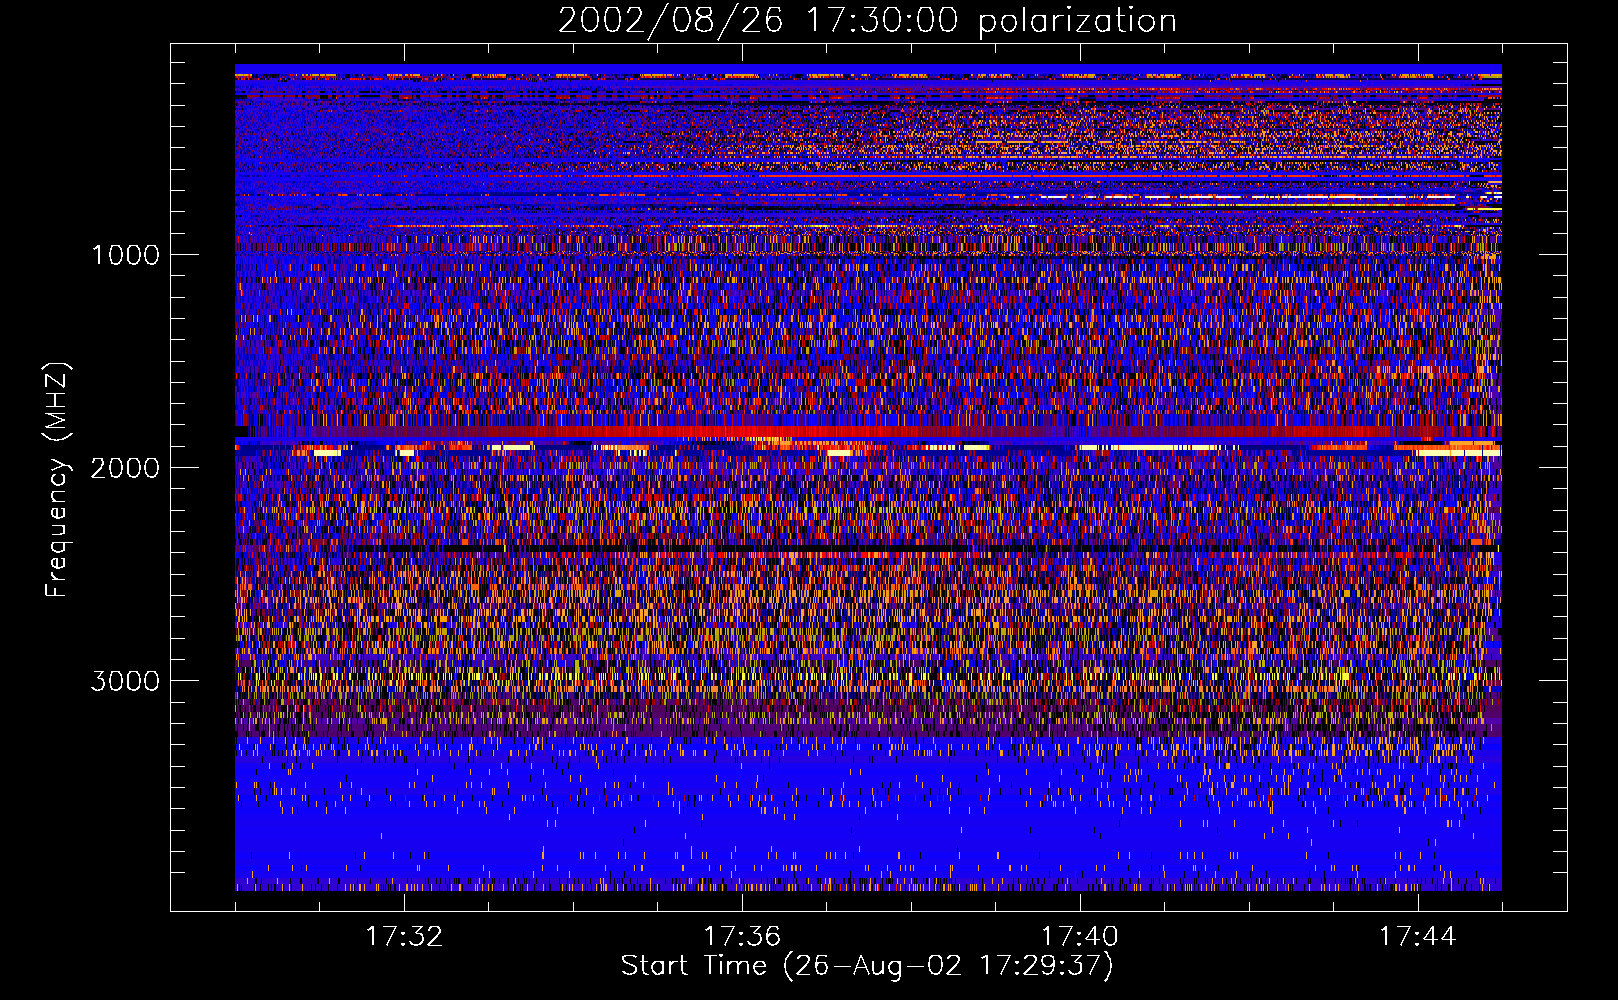Click the '2000' frequency axis label
Image resolution: width=1618 pixels, height=1000 pixels.
coord(125,468)
